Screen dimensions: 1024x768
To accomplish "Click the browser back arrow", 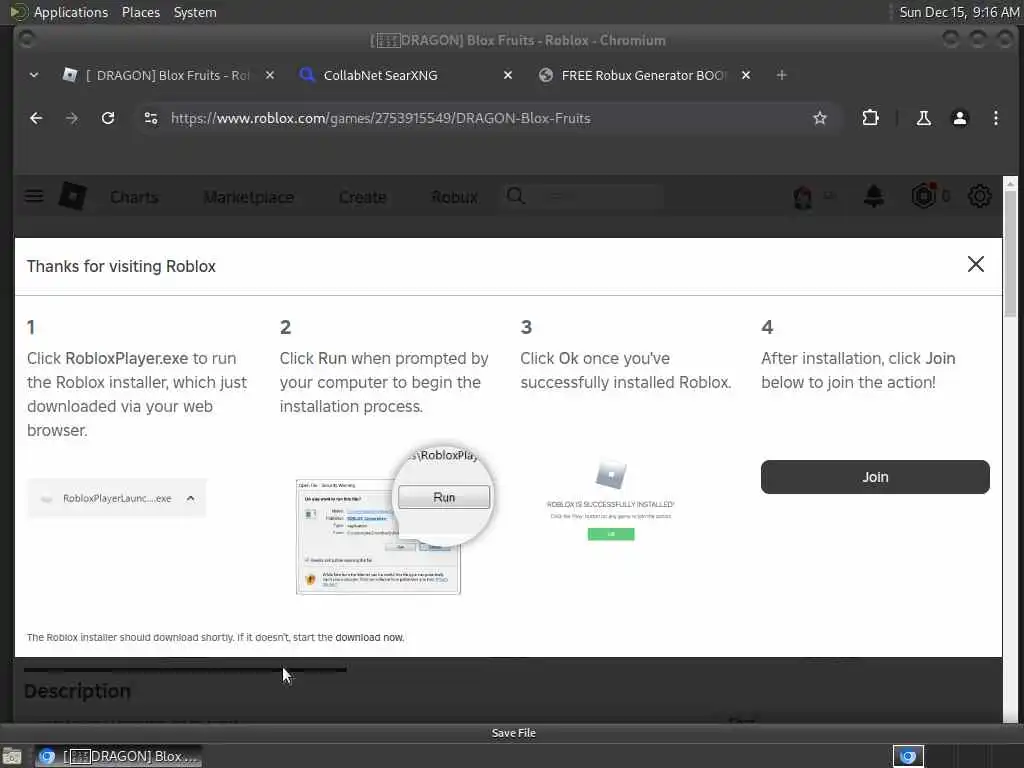I will click(x=36, y=118).
